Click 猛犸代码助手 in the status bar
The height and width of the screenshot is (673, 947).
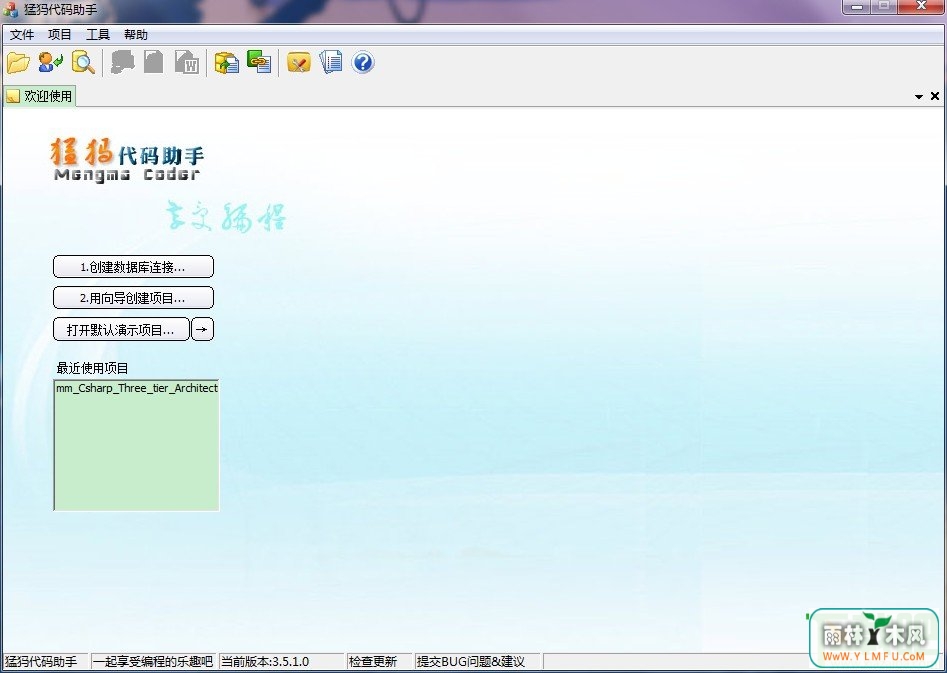(x=41, y=662)
